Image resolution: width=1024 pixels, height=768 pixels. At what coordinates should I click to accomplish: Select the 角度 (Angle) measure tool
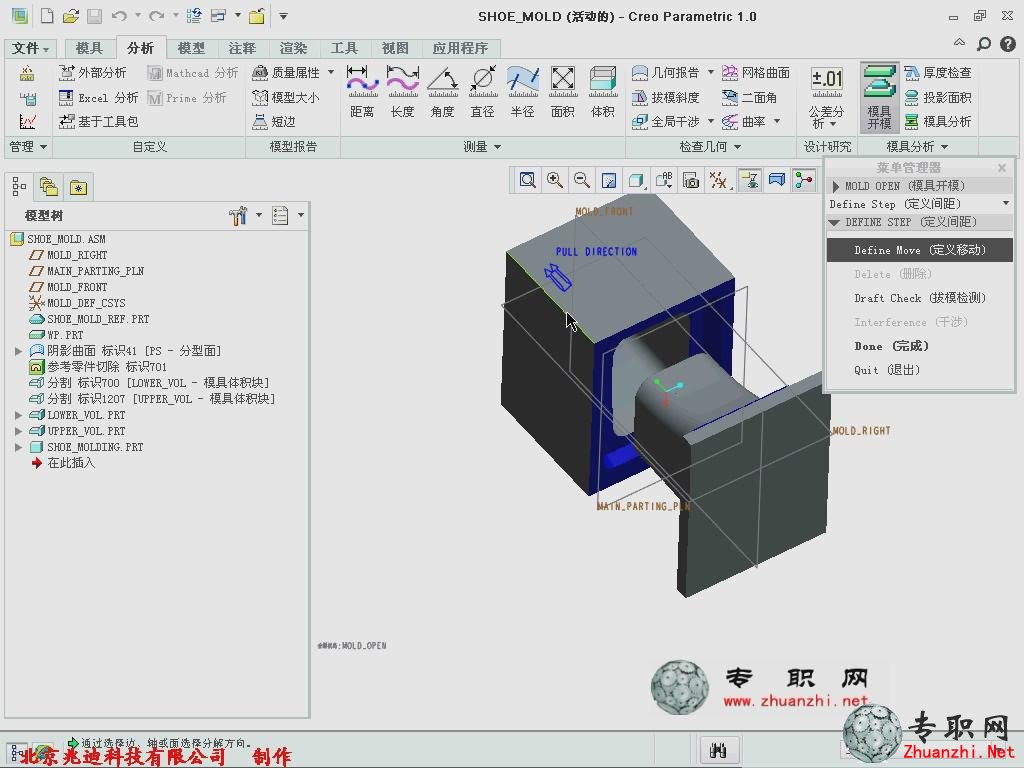click(442, 91)
